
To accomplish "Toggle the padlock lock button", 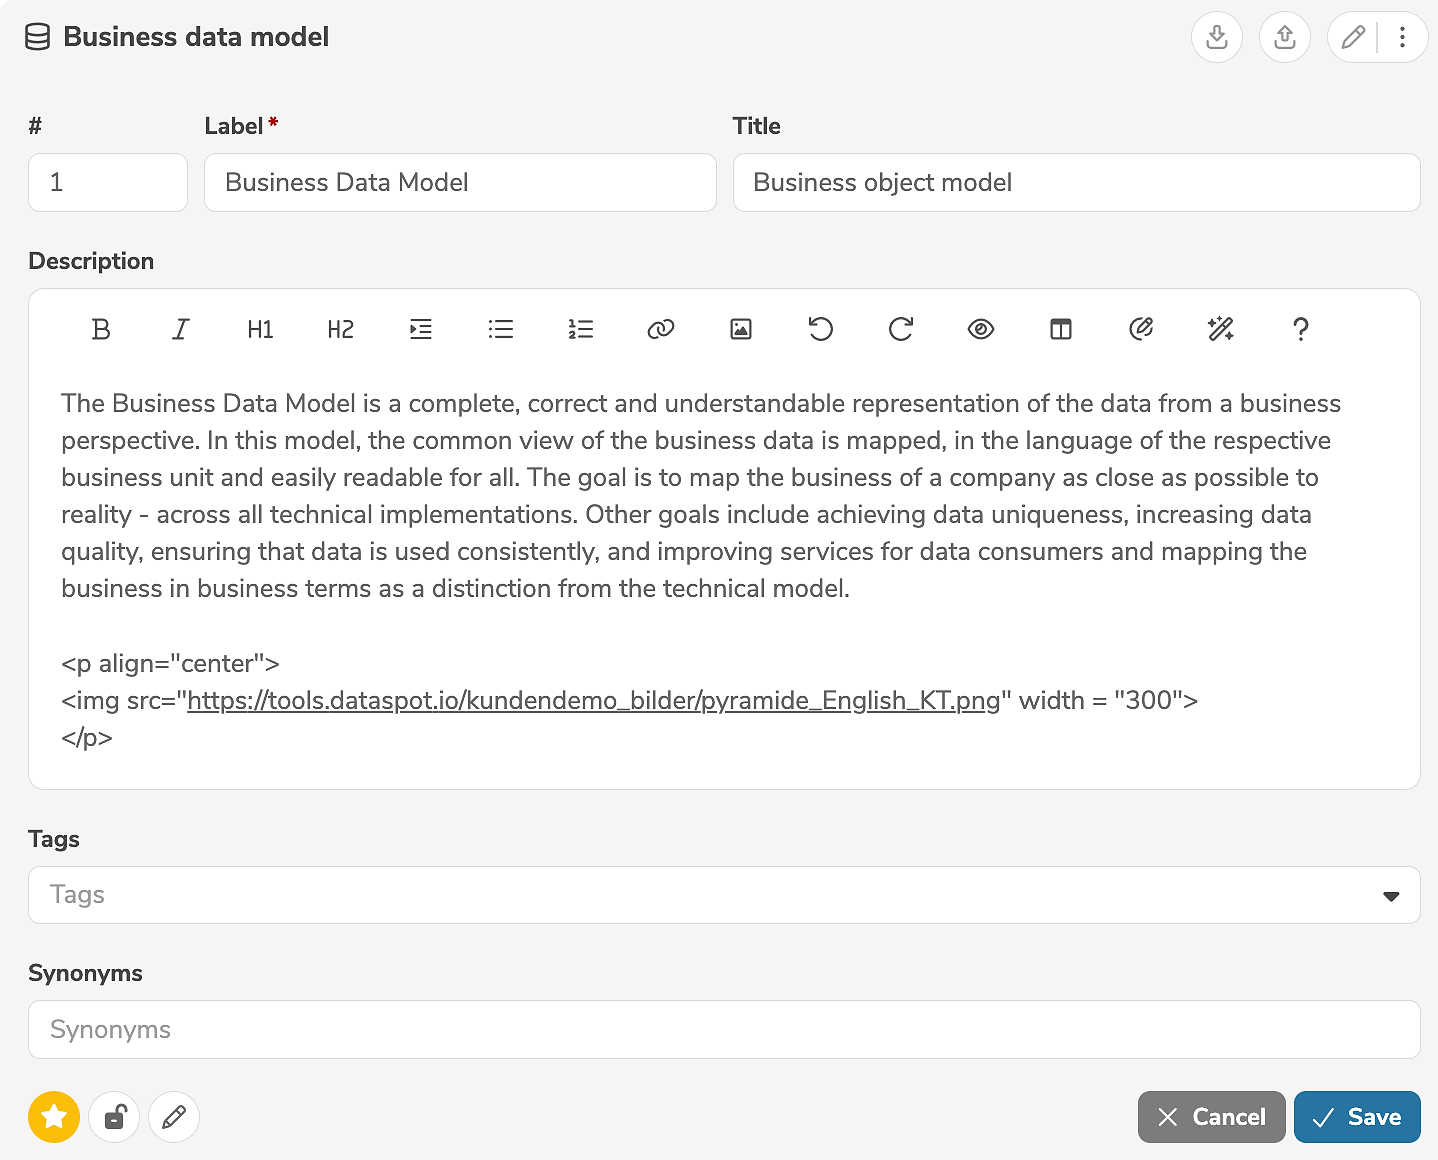I will [114, 1116].
